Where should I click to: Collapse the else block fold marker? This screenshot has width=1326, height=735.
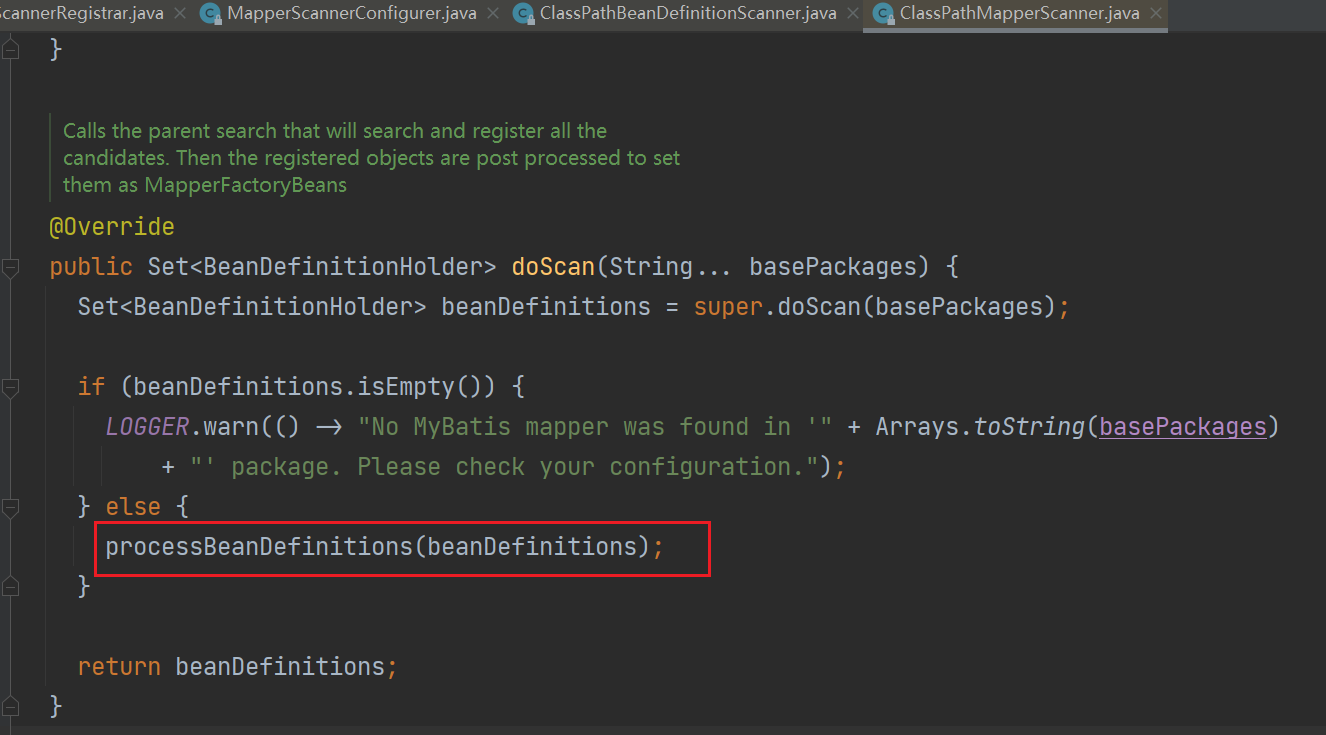(x=10, y=507)
